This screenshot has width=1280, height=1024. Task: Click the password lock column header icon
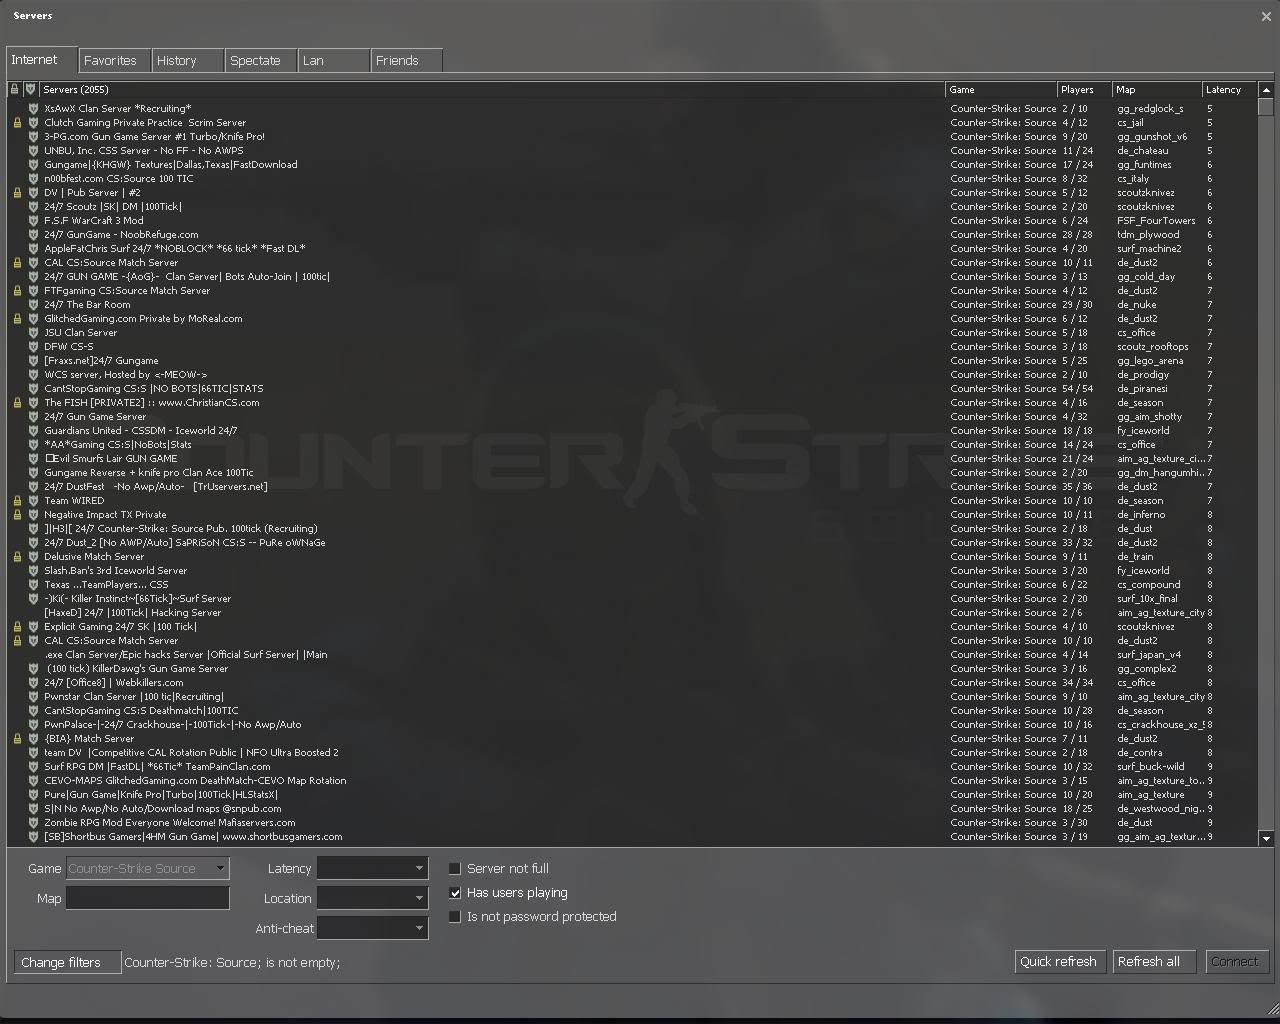coord(15,90)
